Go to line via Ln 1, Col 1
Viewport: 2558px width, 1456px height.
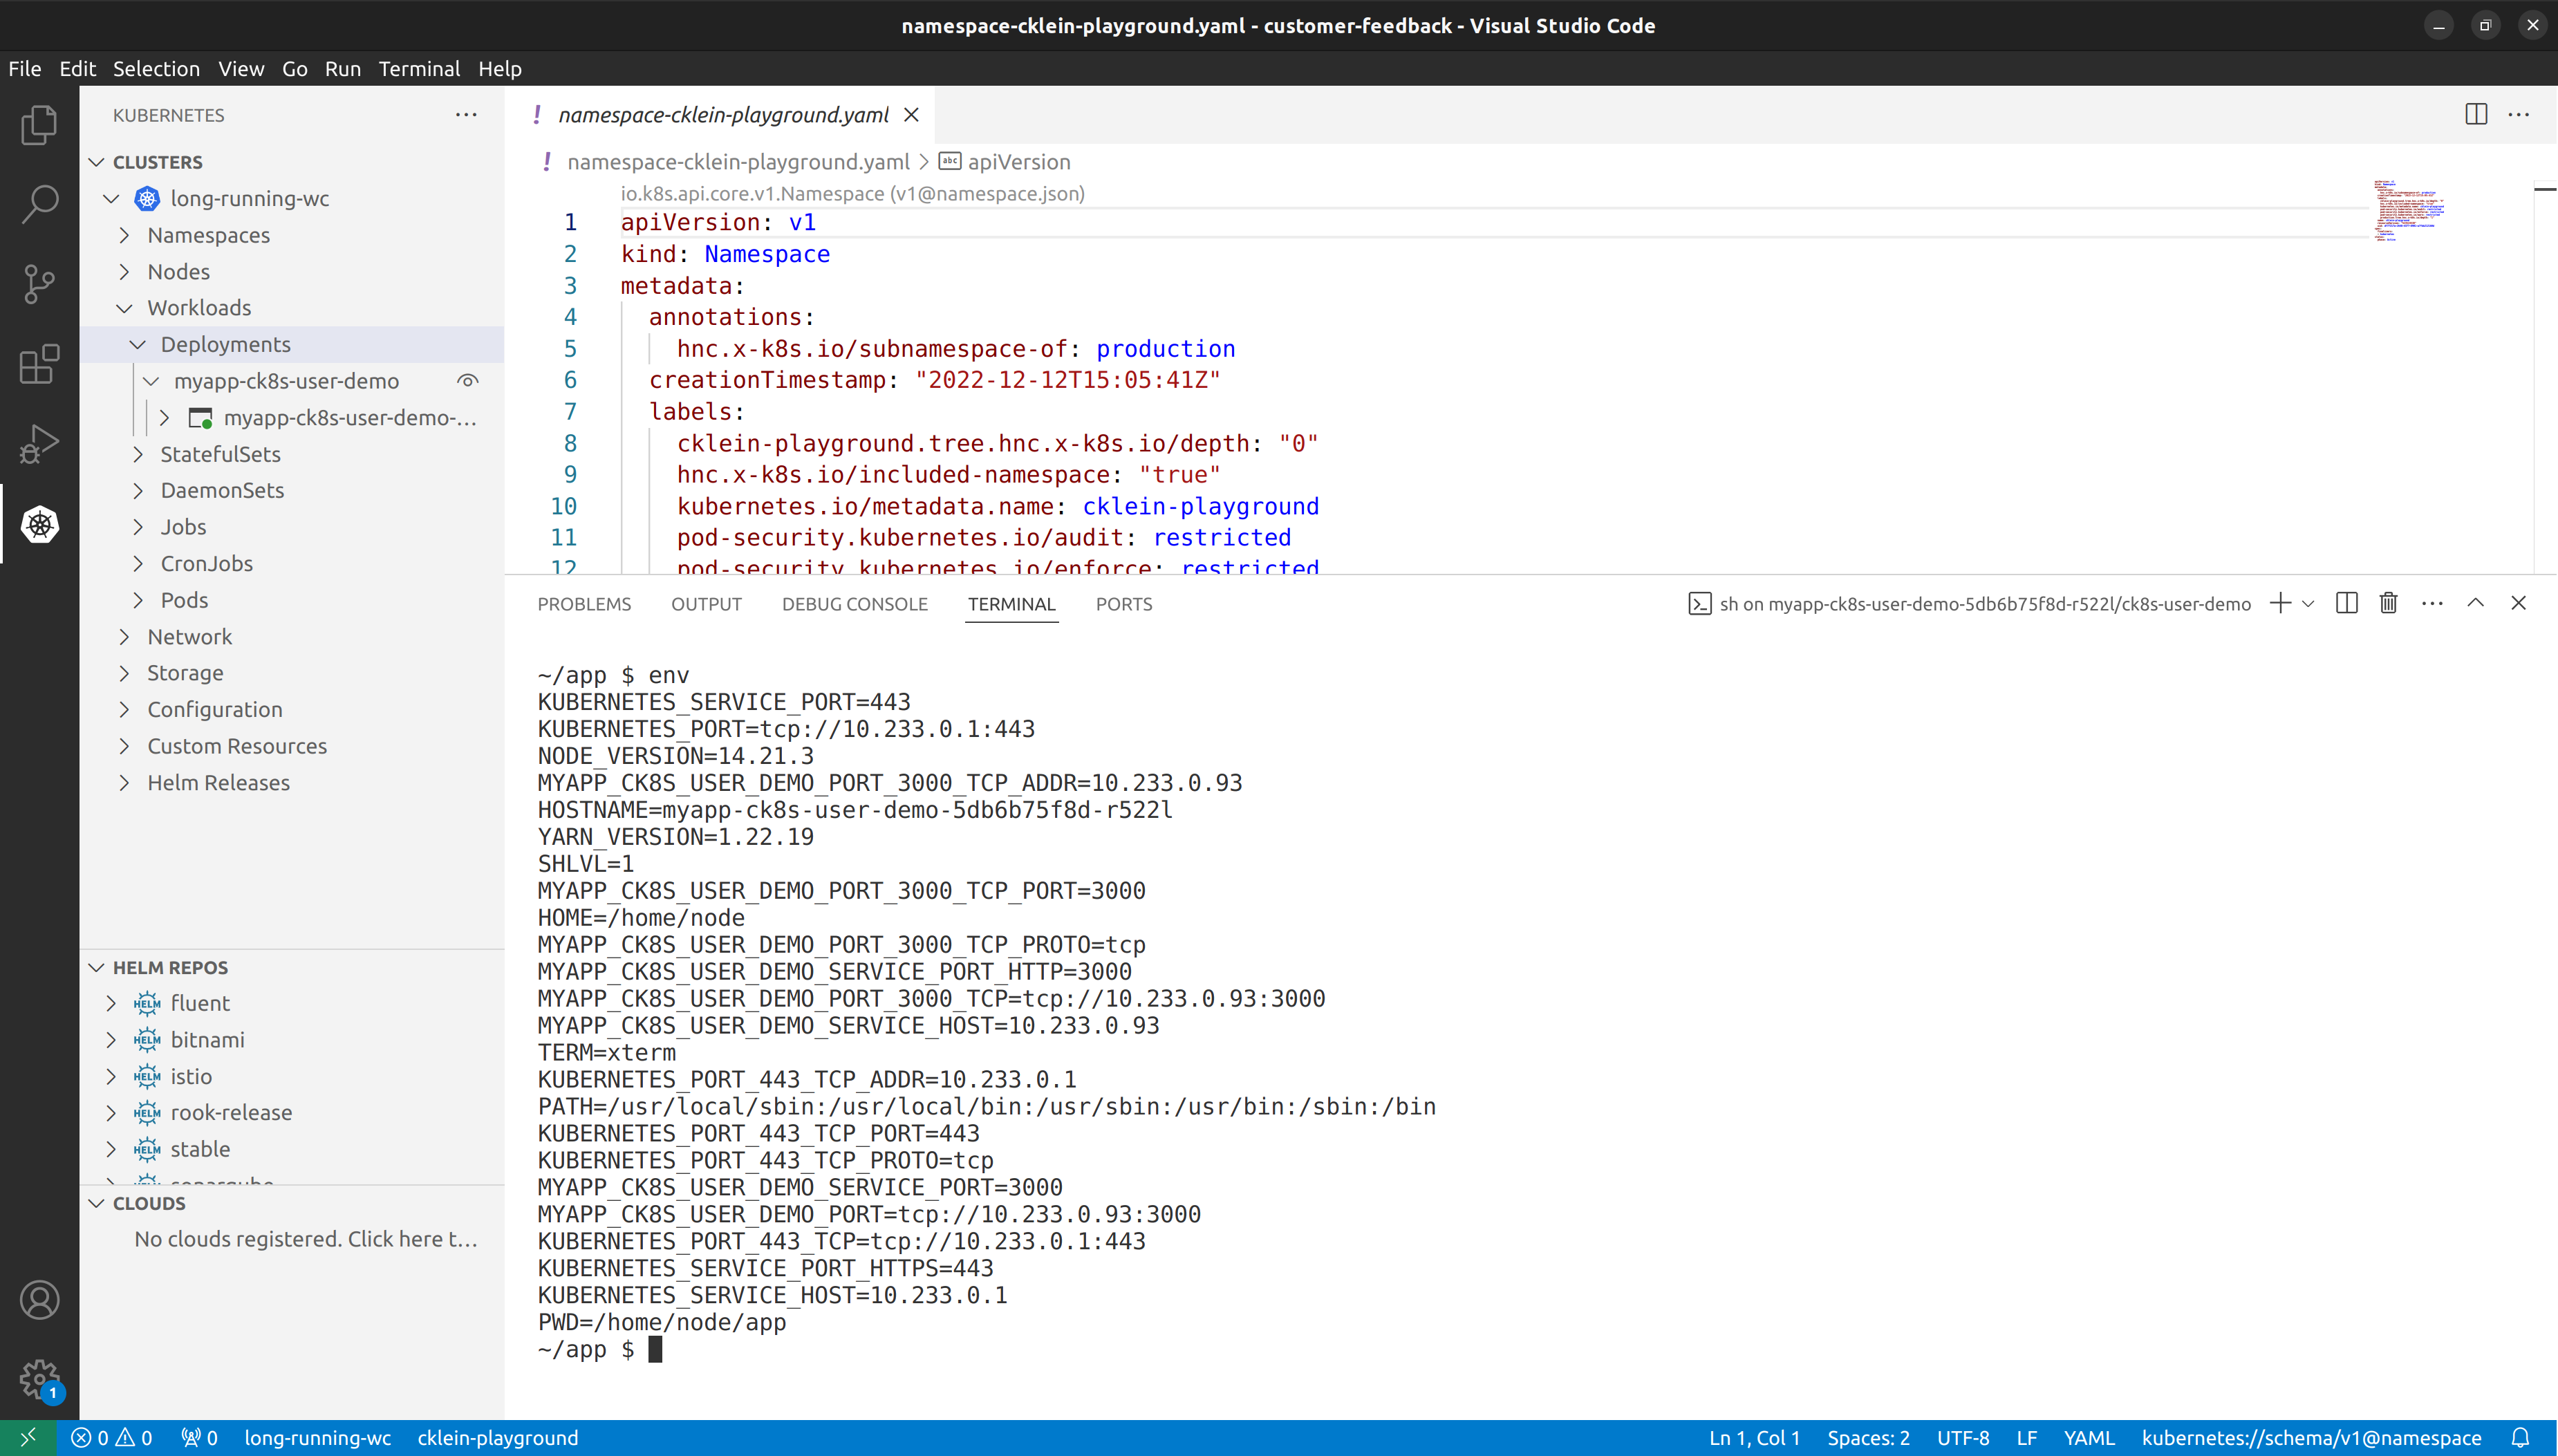1753,1438
